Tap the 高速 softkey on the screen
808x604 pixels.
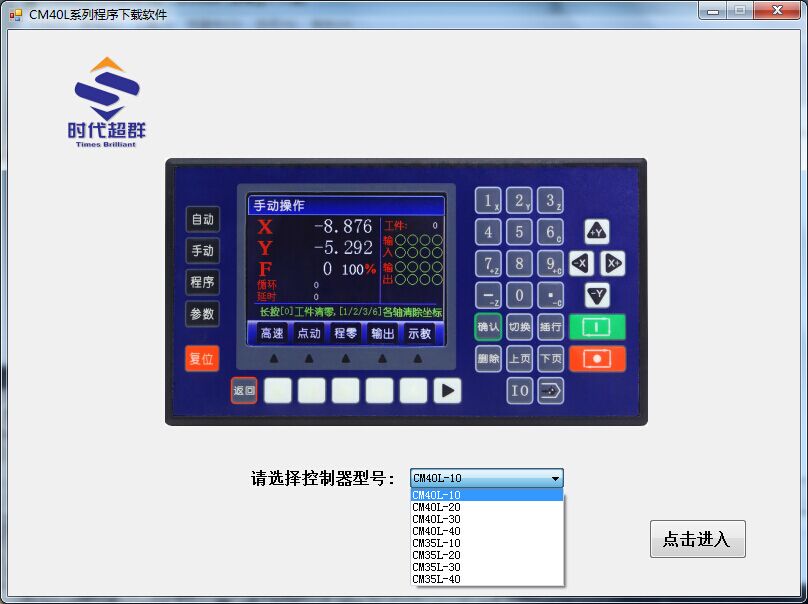coord(271,333)
